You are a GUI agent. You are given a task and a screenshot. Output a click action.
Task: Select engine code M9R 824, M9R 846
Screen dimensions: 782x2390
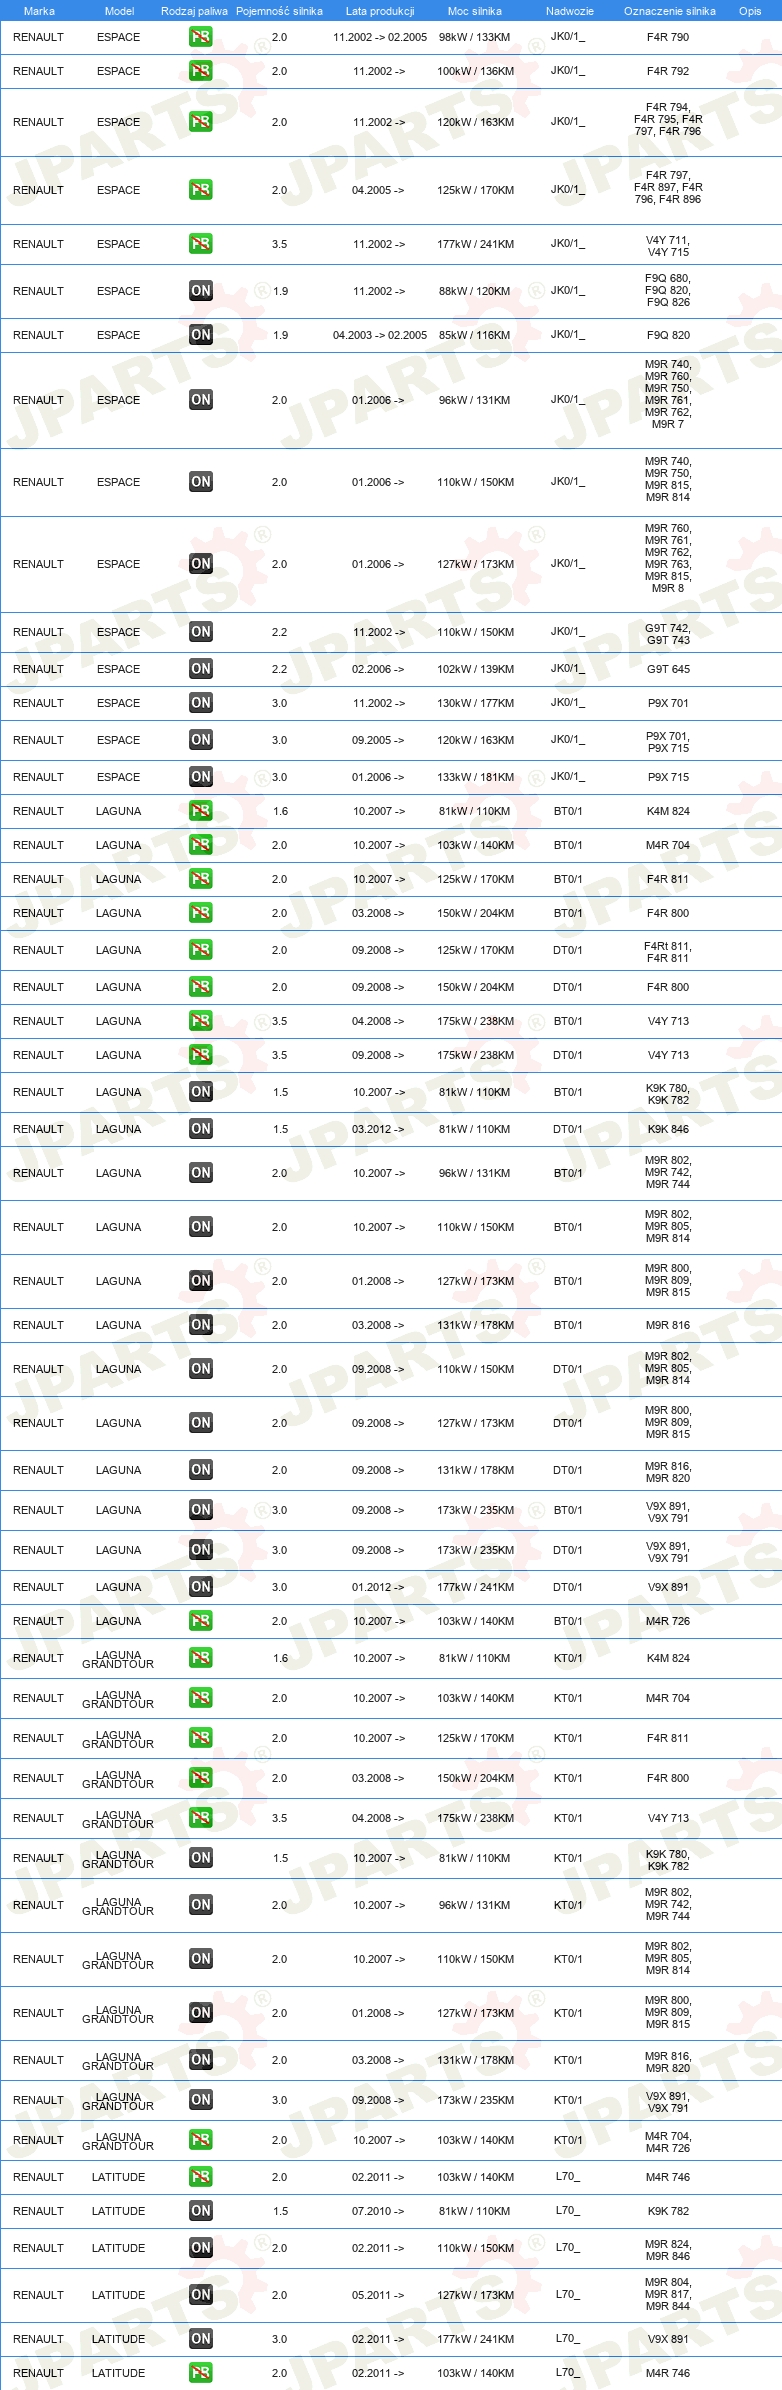coord(668,2250)
